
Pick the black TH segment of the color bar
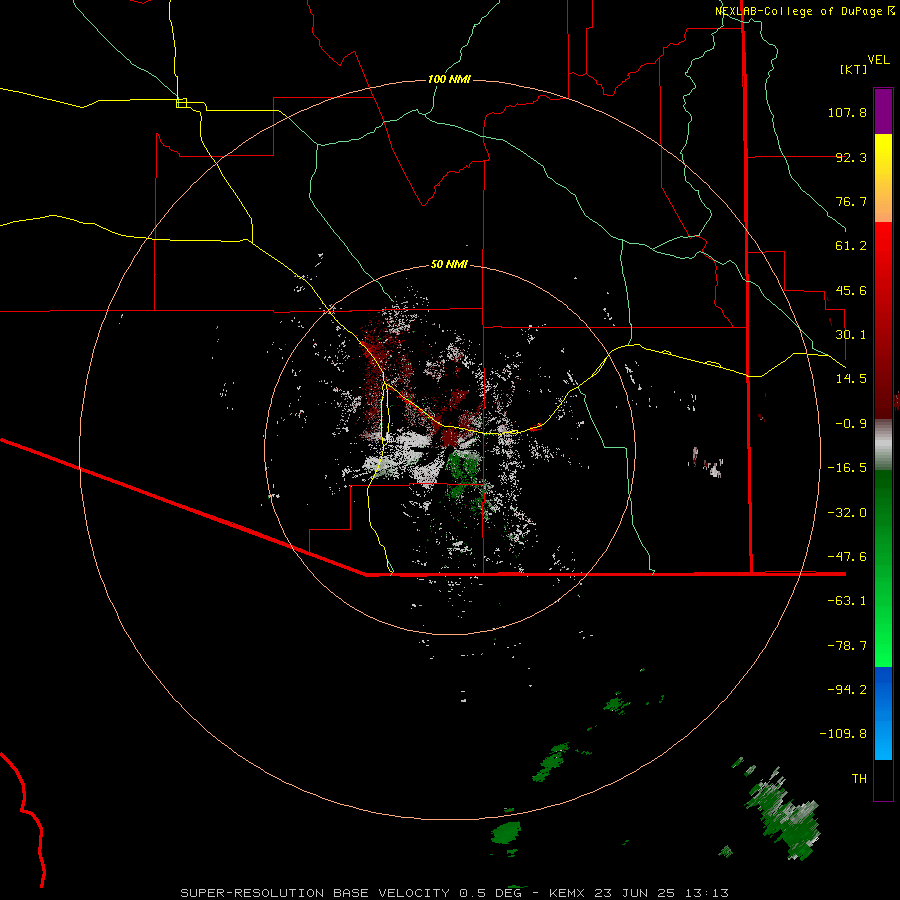coord(883,779)
